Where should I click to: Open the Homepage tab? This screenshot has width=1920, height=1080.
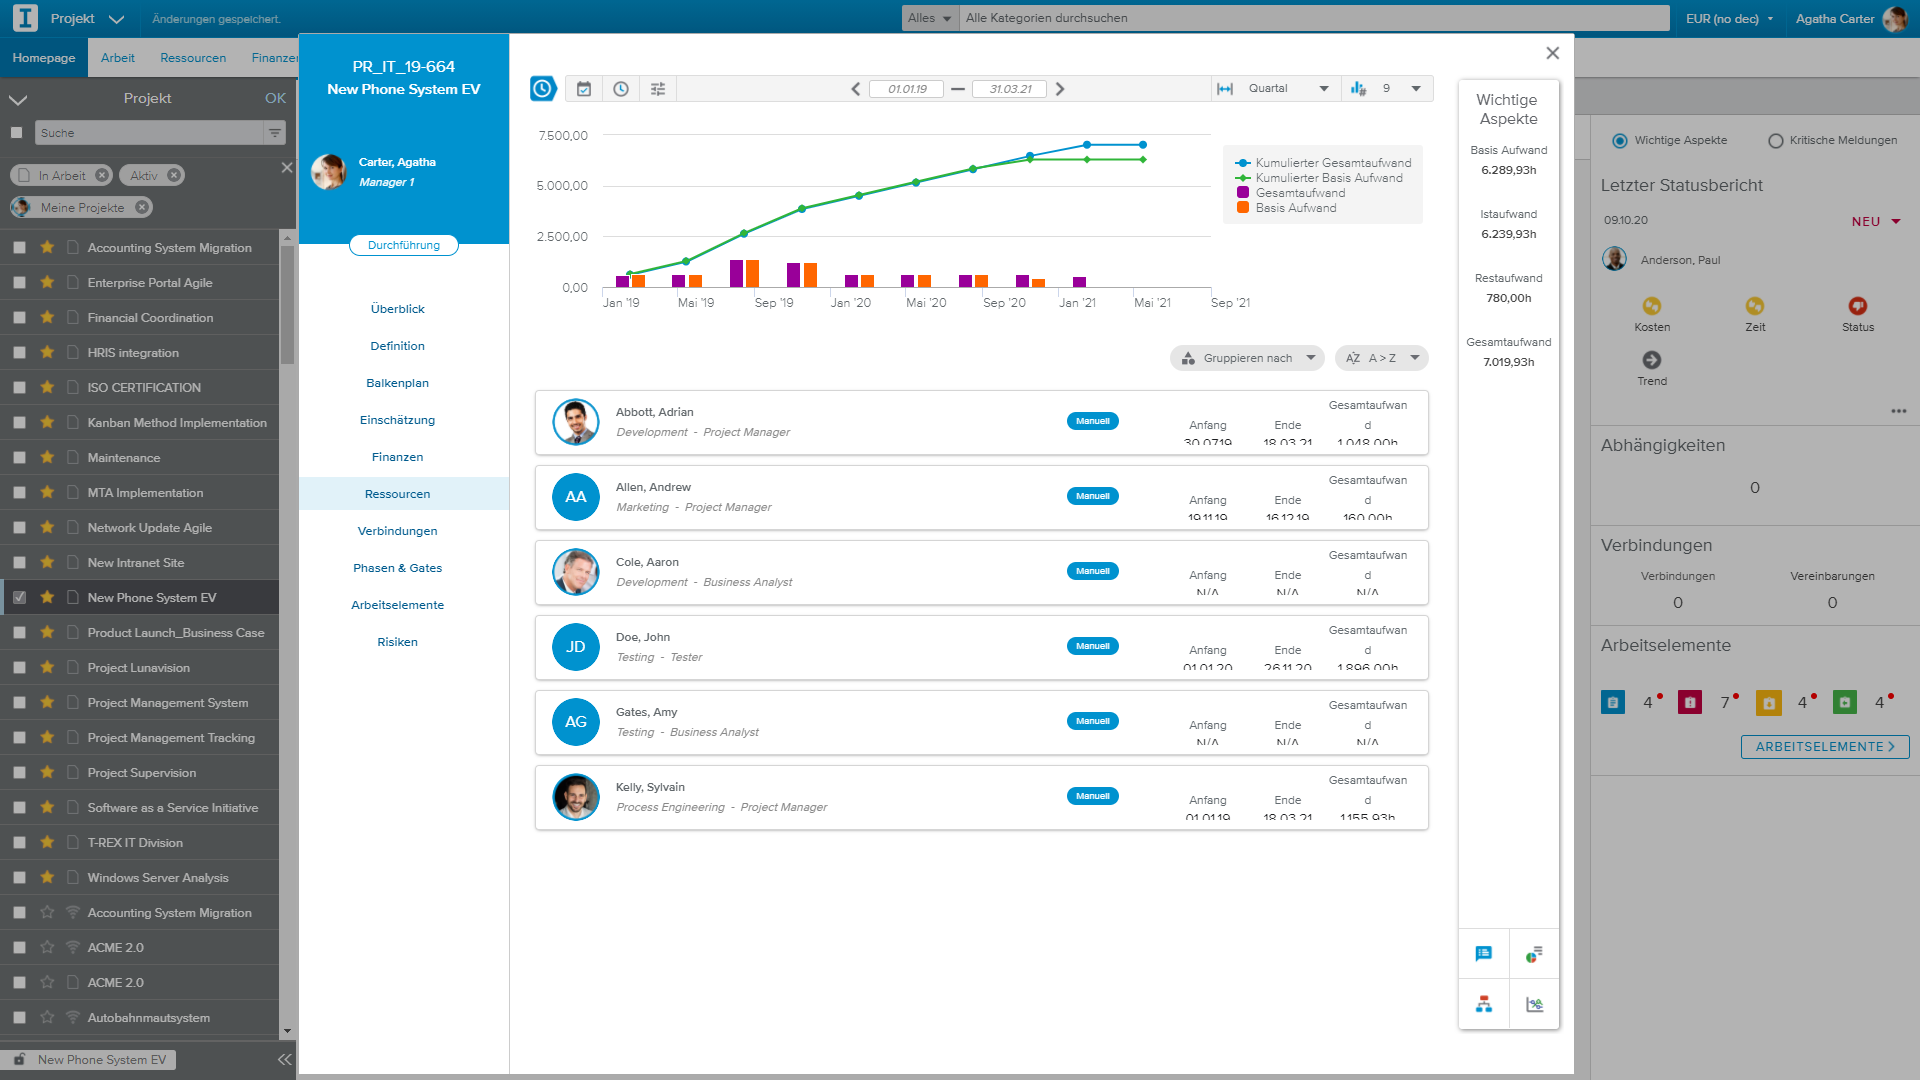point(44,57)
